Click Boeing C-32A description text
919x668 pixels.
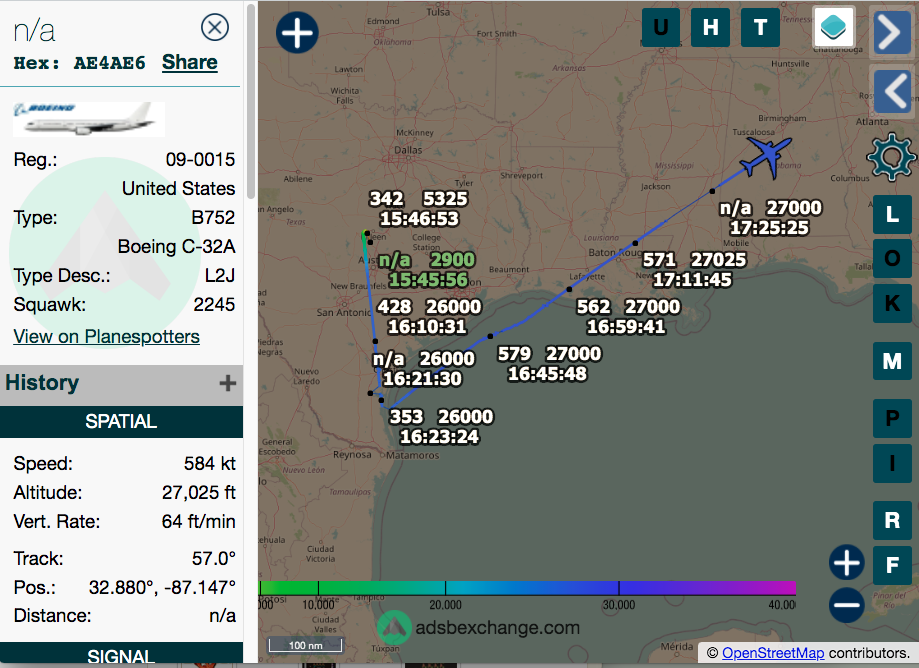coord(176,247)
